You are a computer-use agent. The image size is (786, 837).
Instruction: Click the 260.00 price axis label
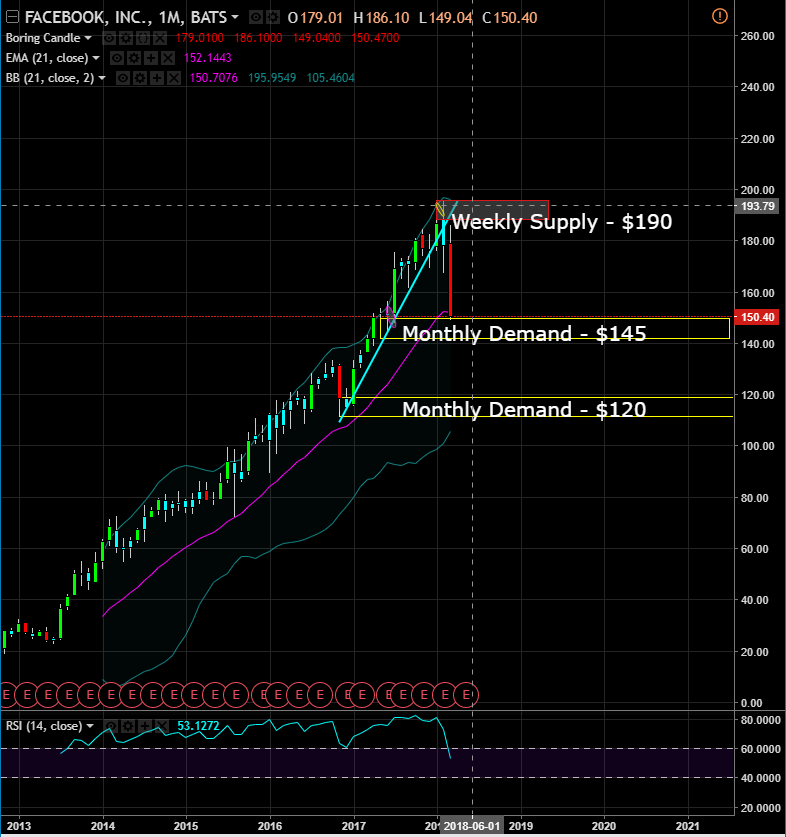point(757,36)
